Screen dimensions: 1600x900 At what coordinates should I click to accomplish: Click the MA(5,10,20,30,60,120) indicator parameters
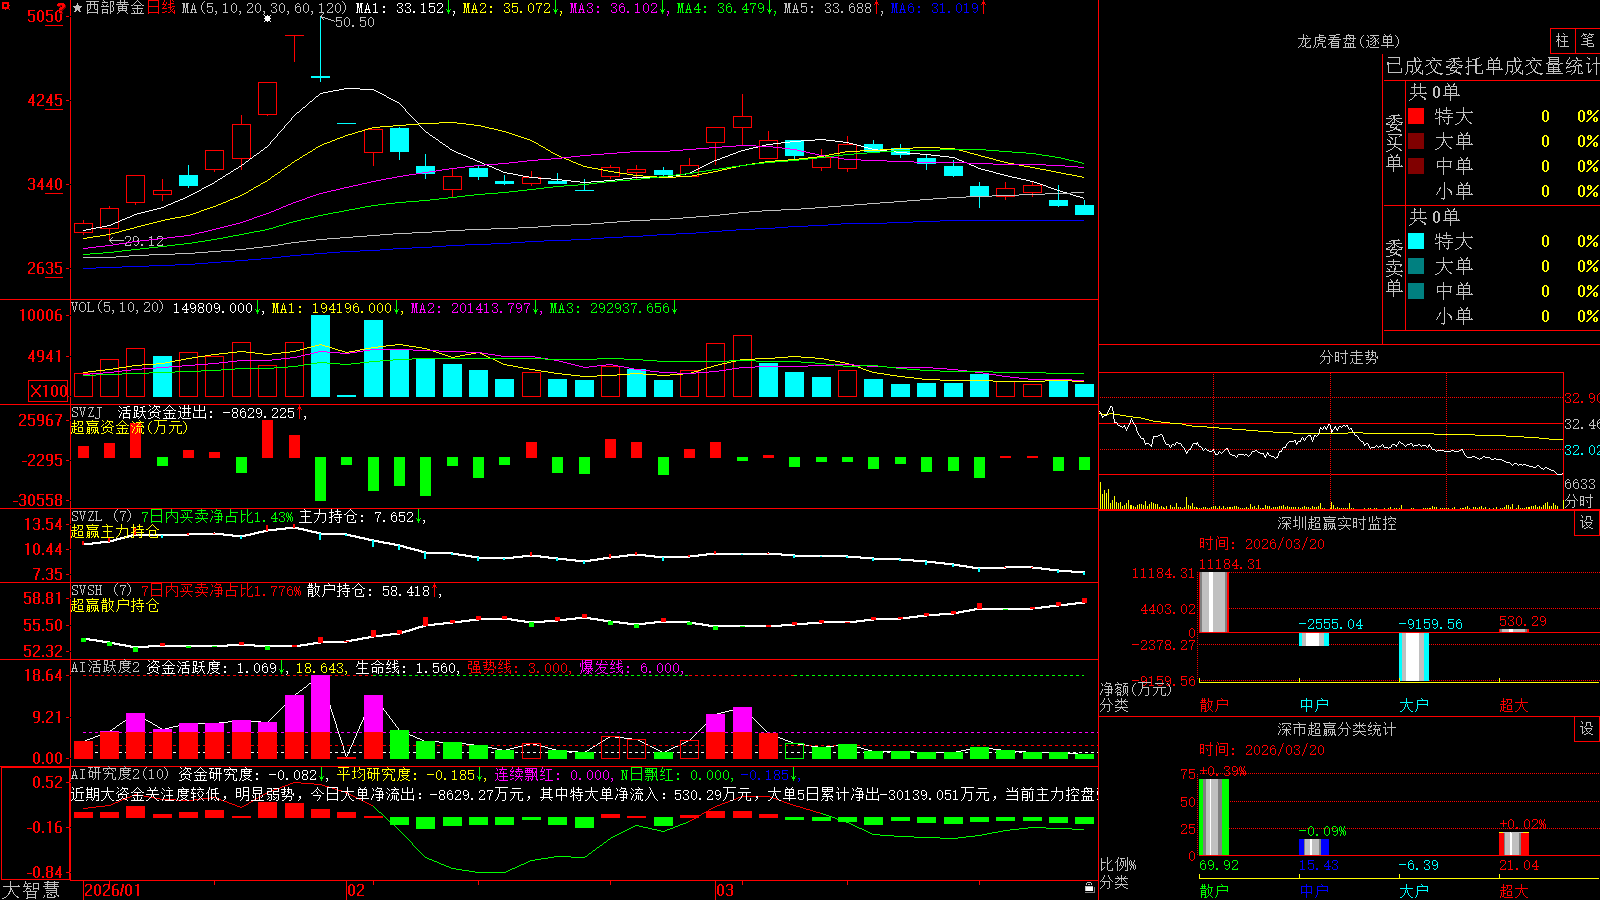pyautogui.click(x=264, y=8)
